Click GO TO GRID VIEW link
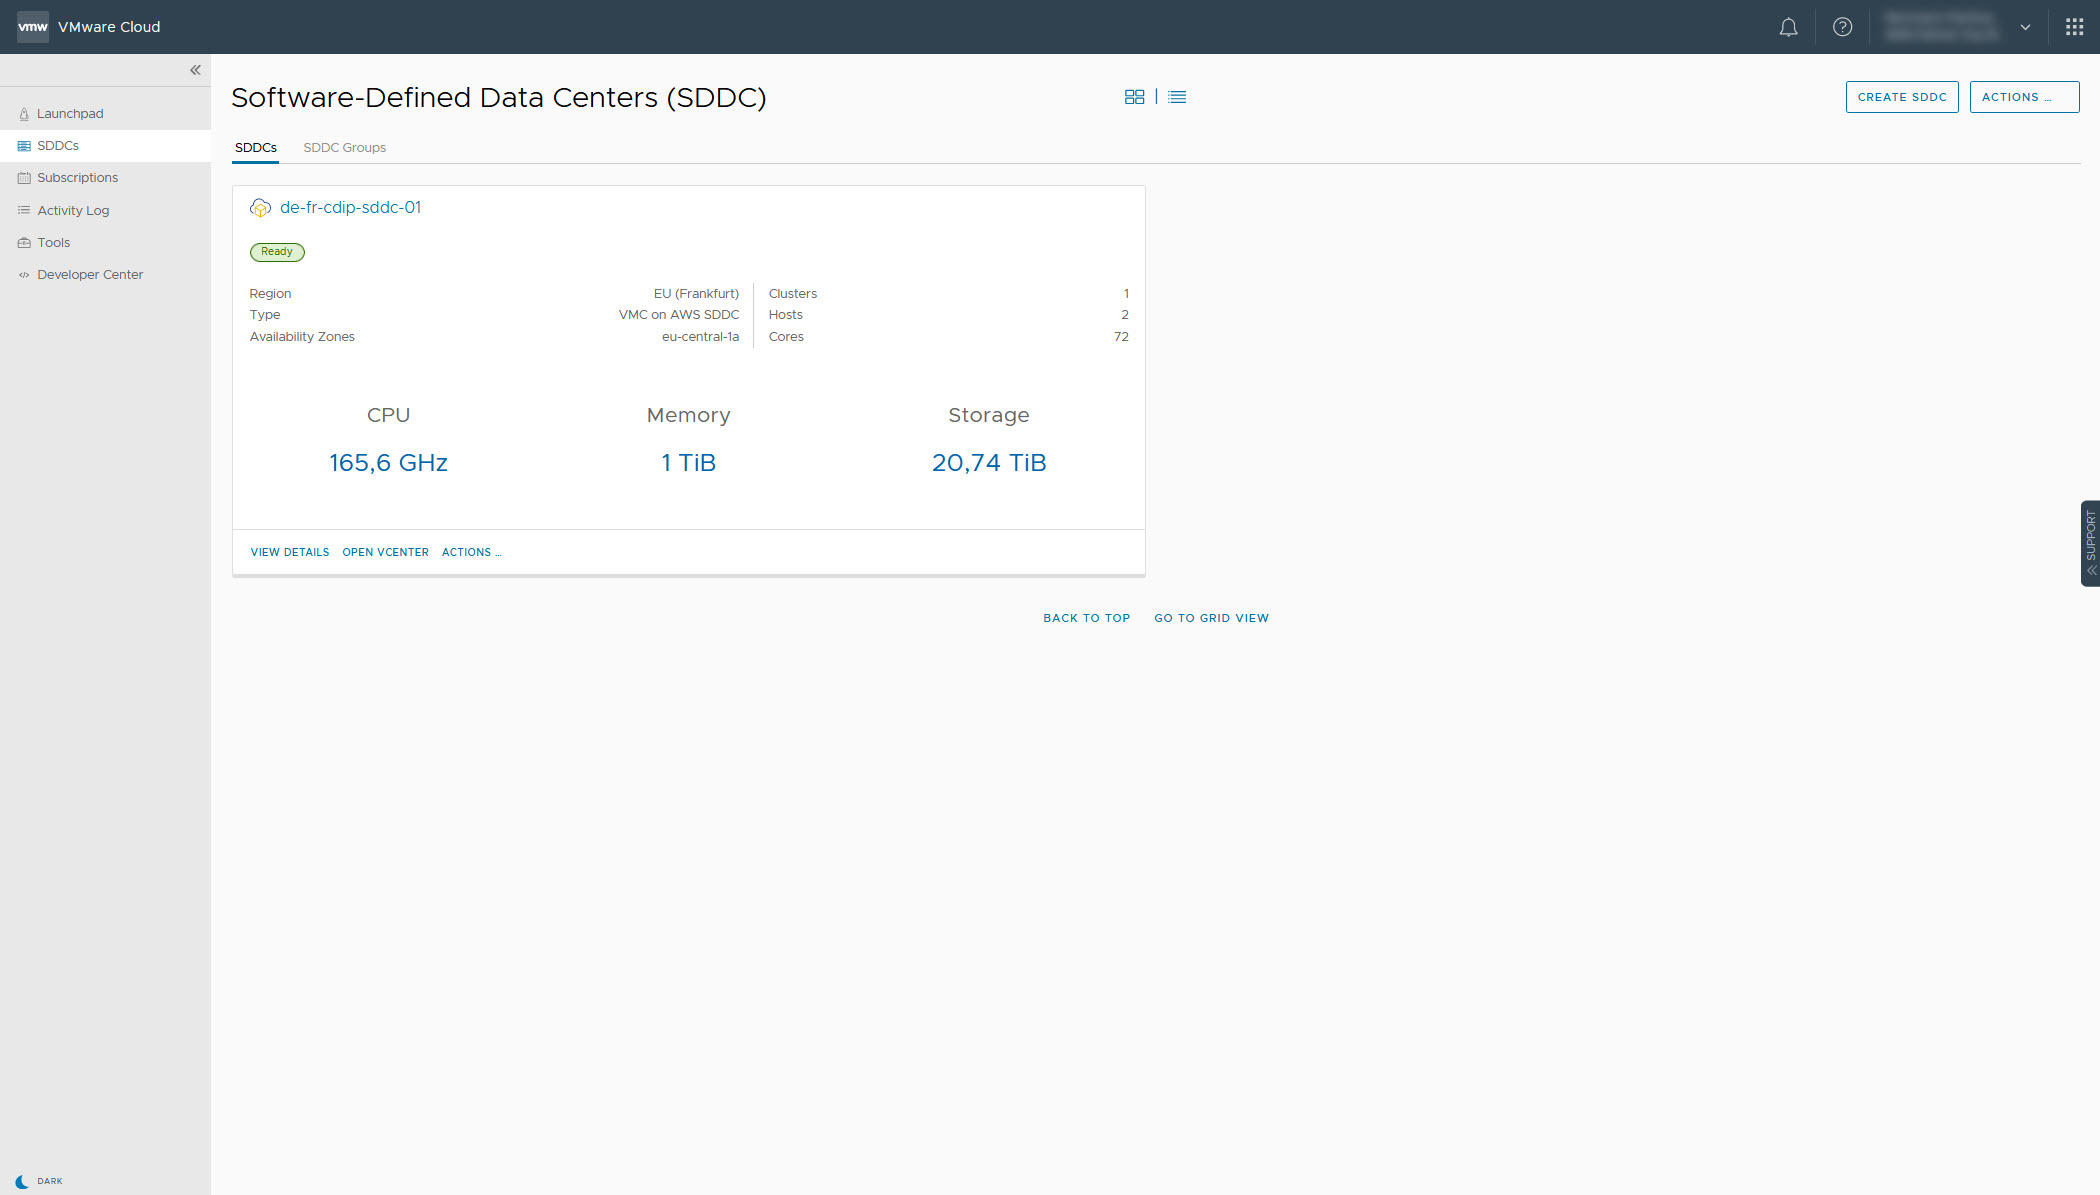The width and height of the screenshot is (2100, 1195). [x=1212, y=618]
